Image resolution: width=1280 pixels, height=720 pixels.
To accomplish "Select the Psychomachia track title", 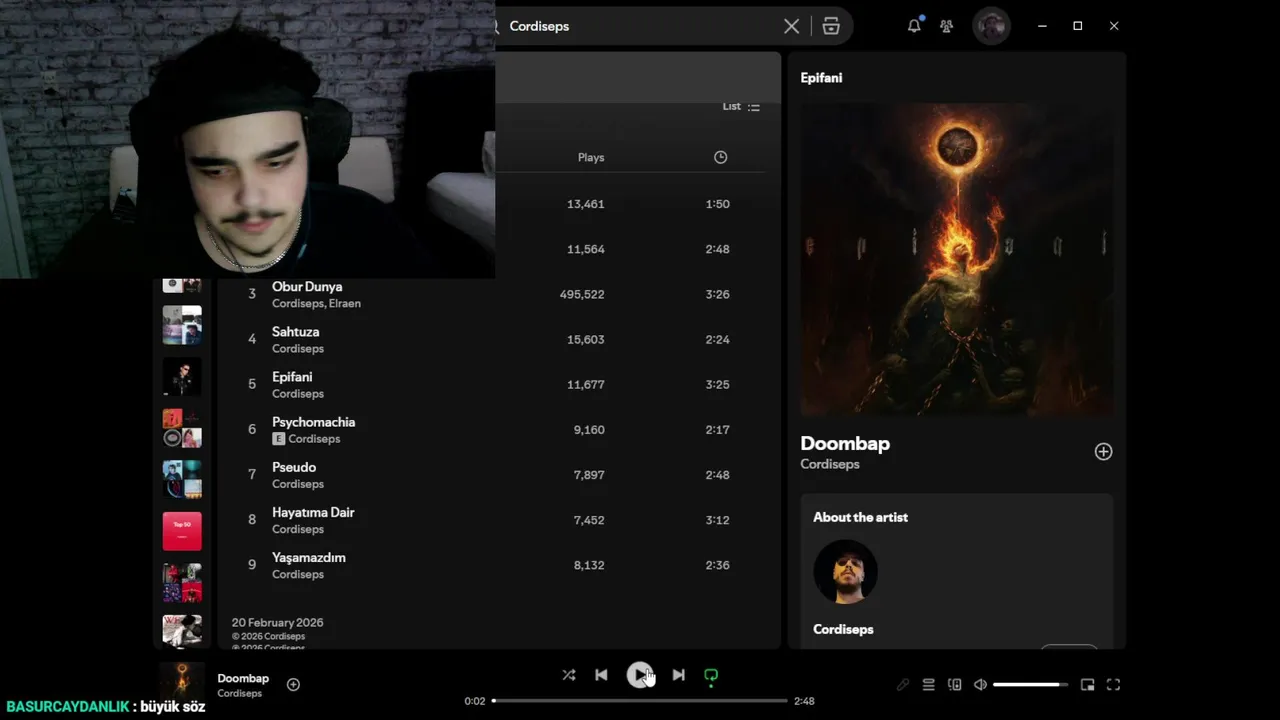I will (x=314, y=422).
